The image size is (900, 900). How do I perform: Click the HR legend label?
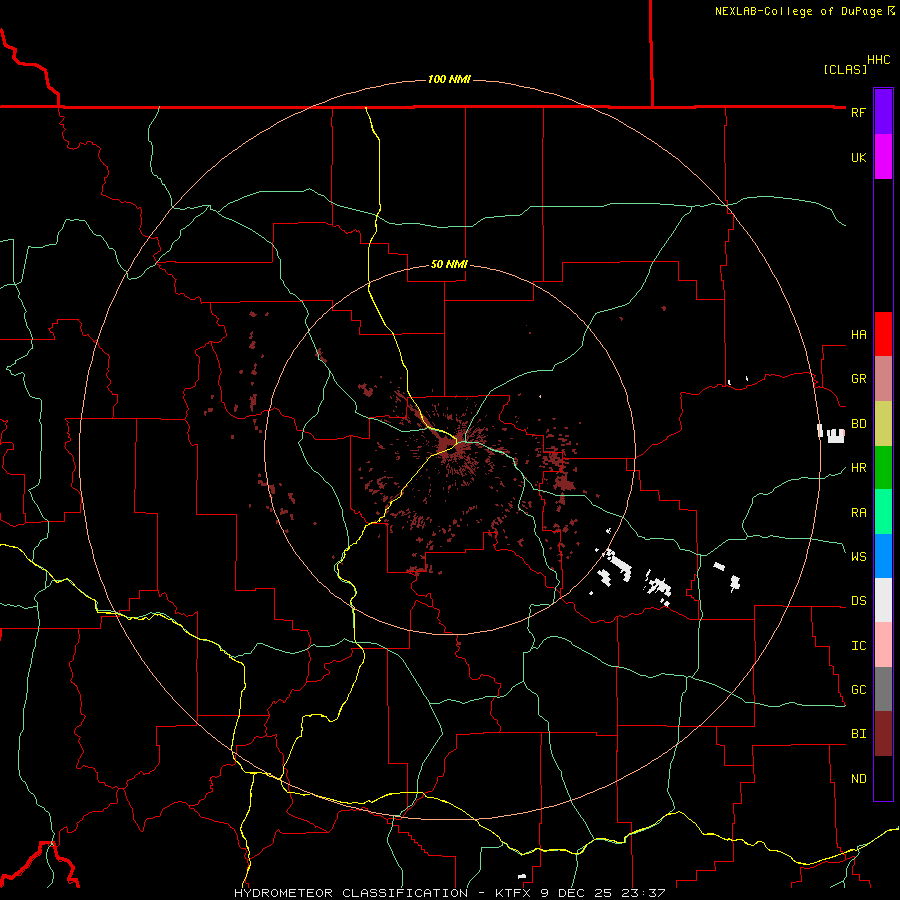click(858, 468)
